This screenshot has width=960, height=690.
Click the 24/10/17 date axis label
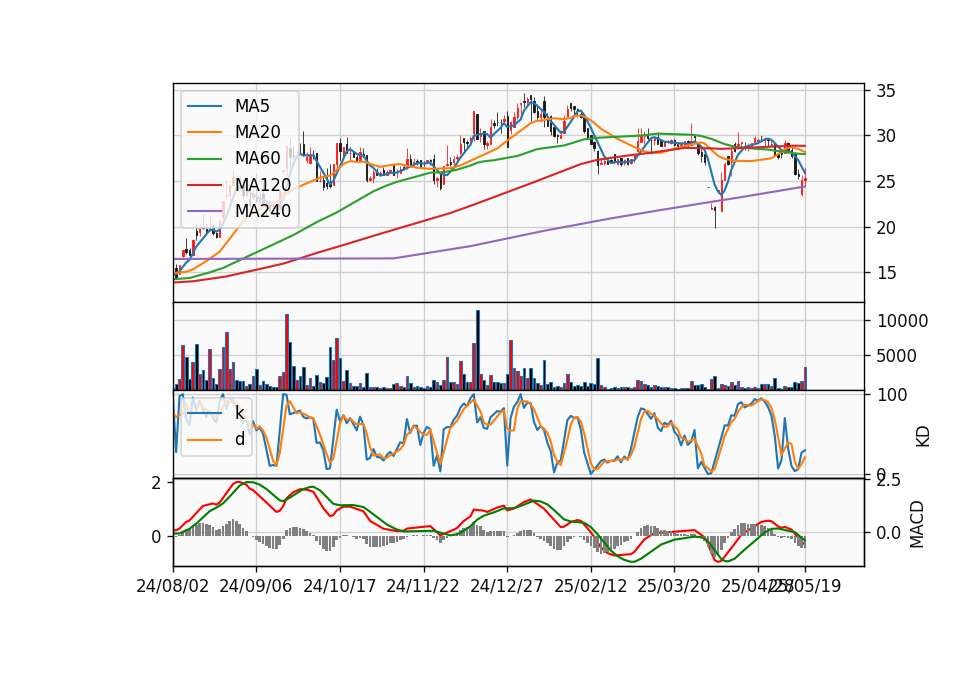coord(340,586)
